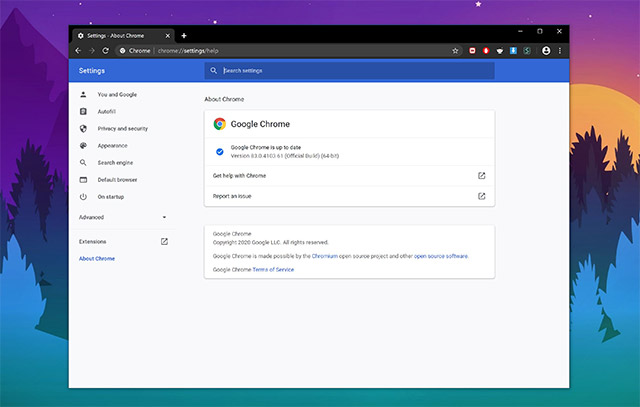Go back using the back arrow
Image resolution: width=640 pixels, height=407 pixels.
point(78,50)
